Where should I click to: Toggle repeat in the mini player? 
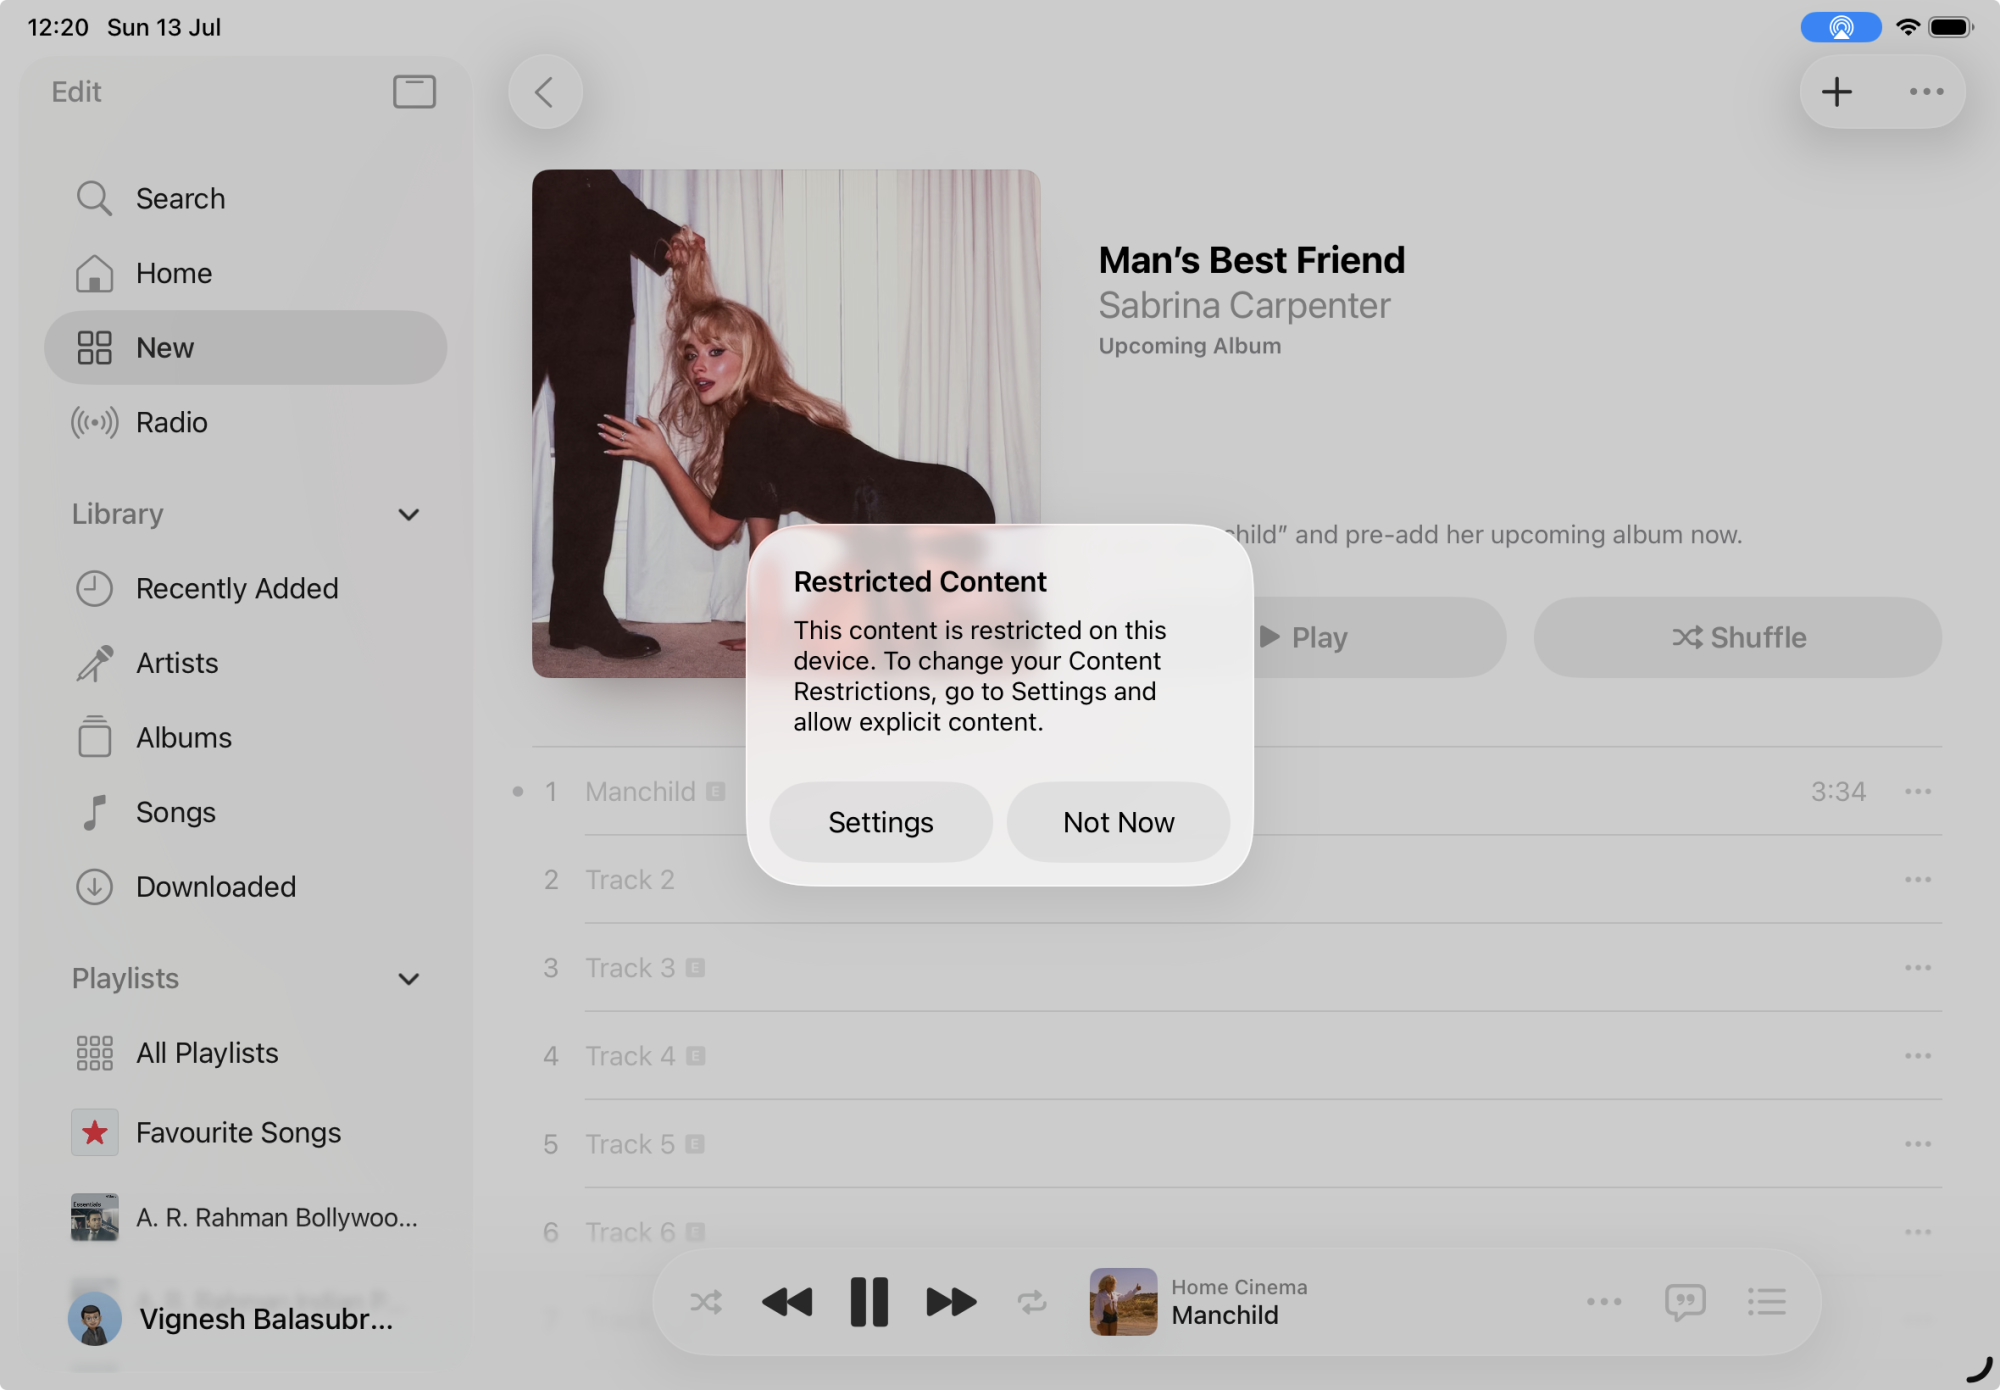1032,1302
